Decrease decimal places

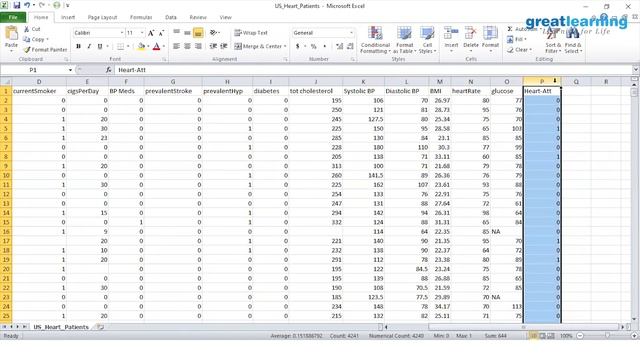click(x=350, y=46)
